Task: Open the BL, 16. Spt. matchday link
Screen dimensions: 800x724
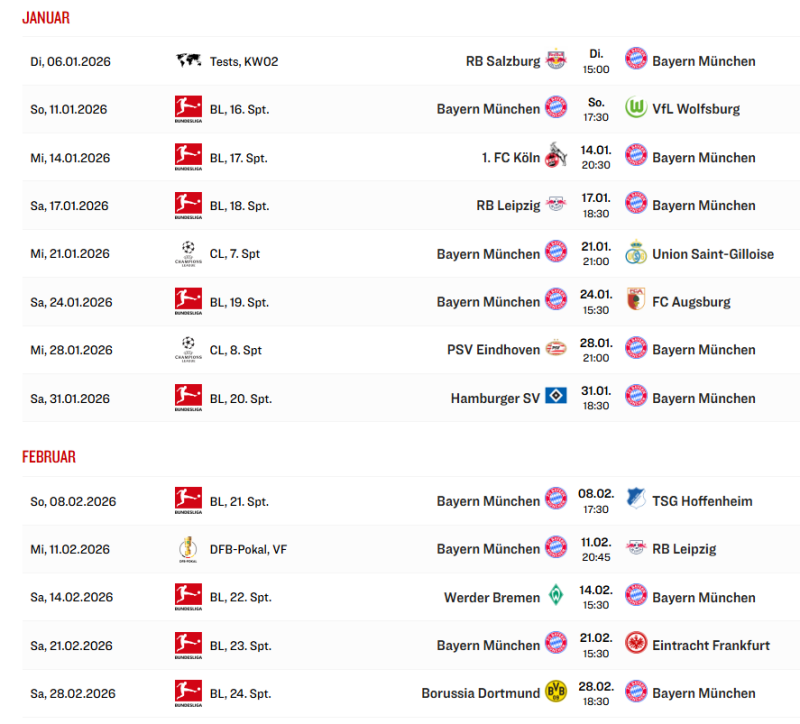Action: coord(239,109)
